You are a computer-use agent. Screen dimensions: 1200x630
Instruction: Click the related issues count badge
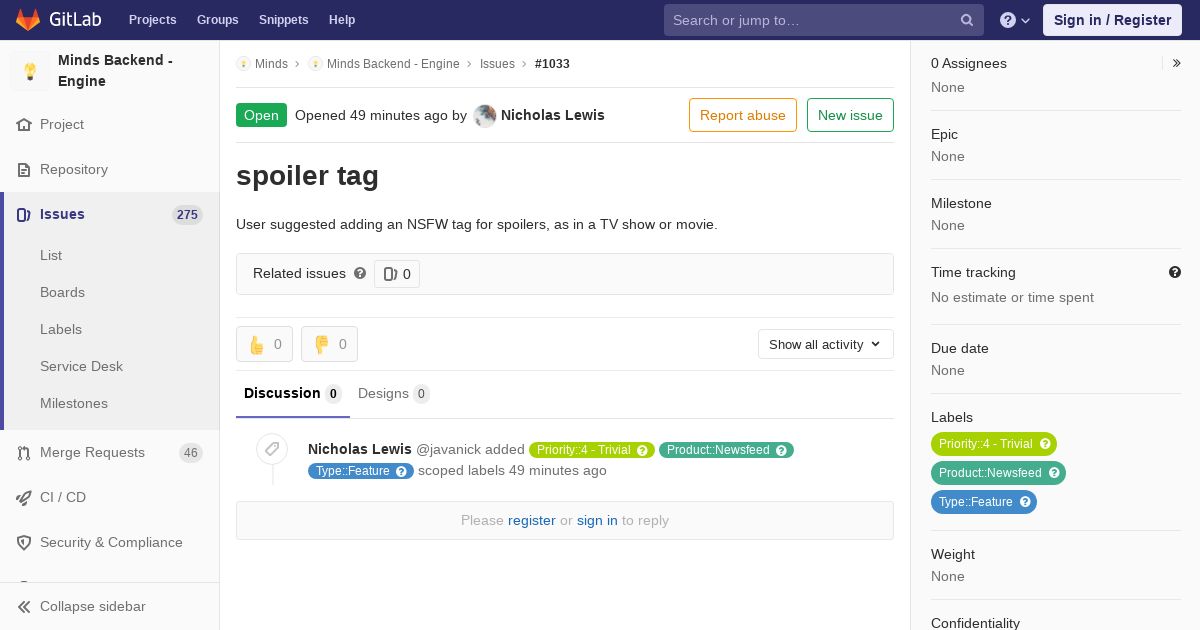pos(397,274)
